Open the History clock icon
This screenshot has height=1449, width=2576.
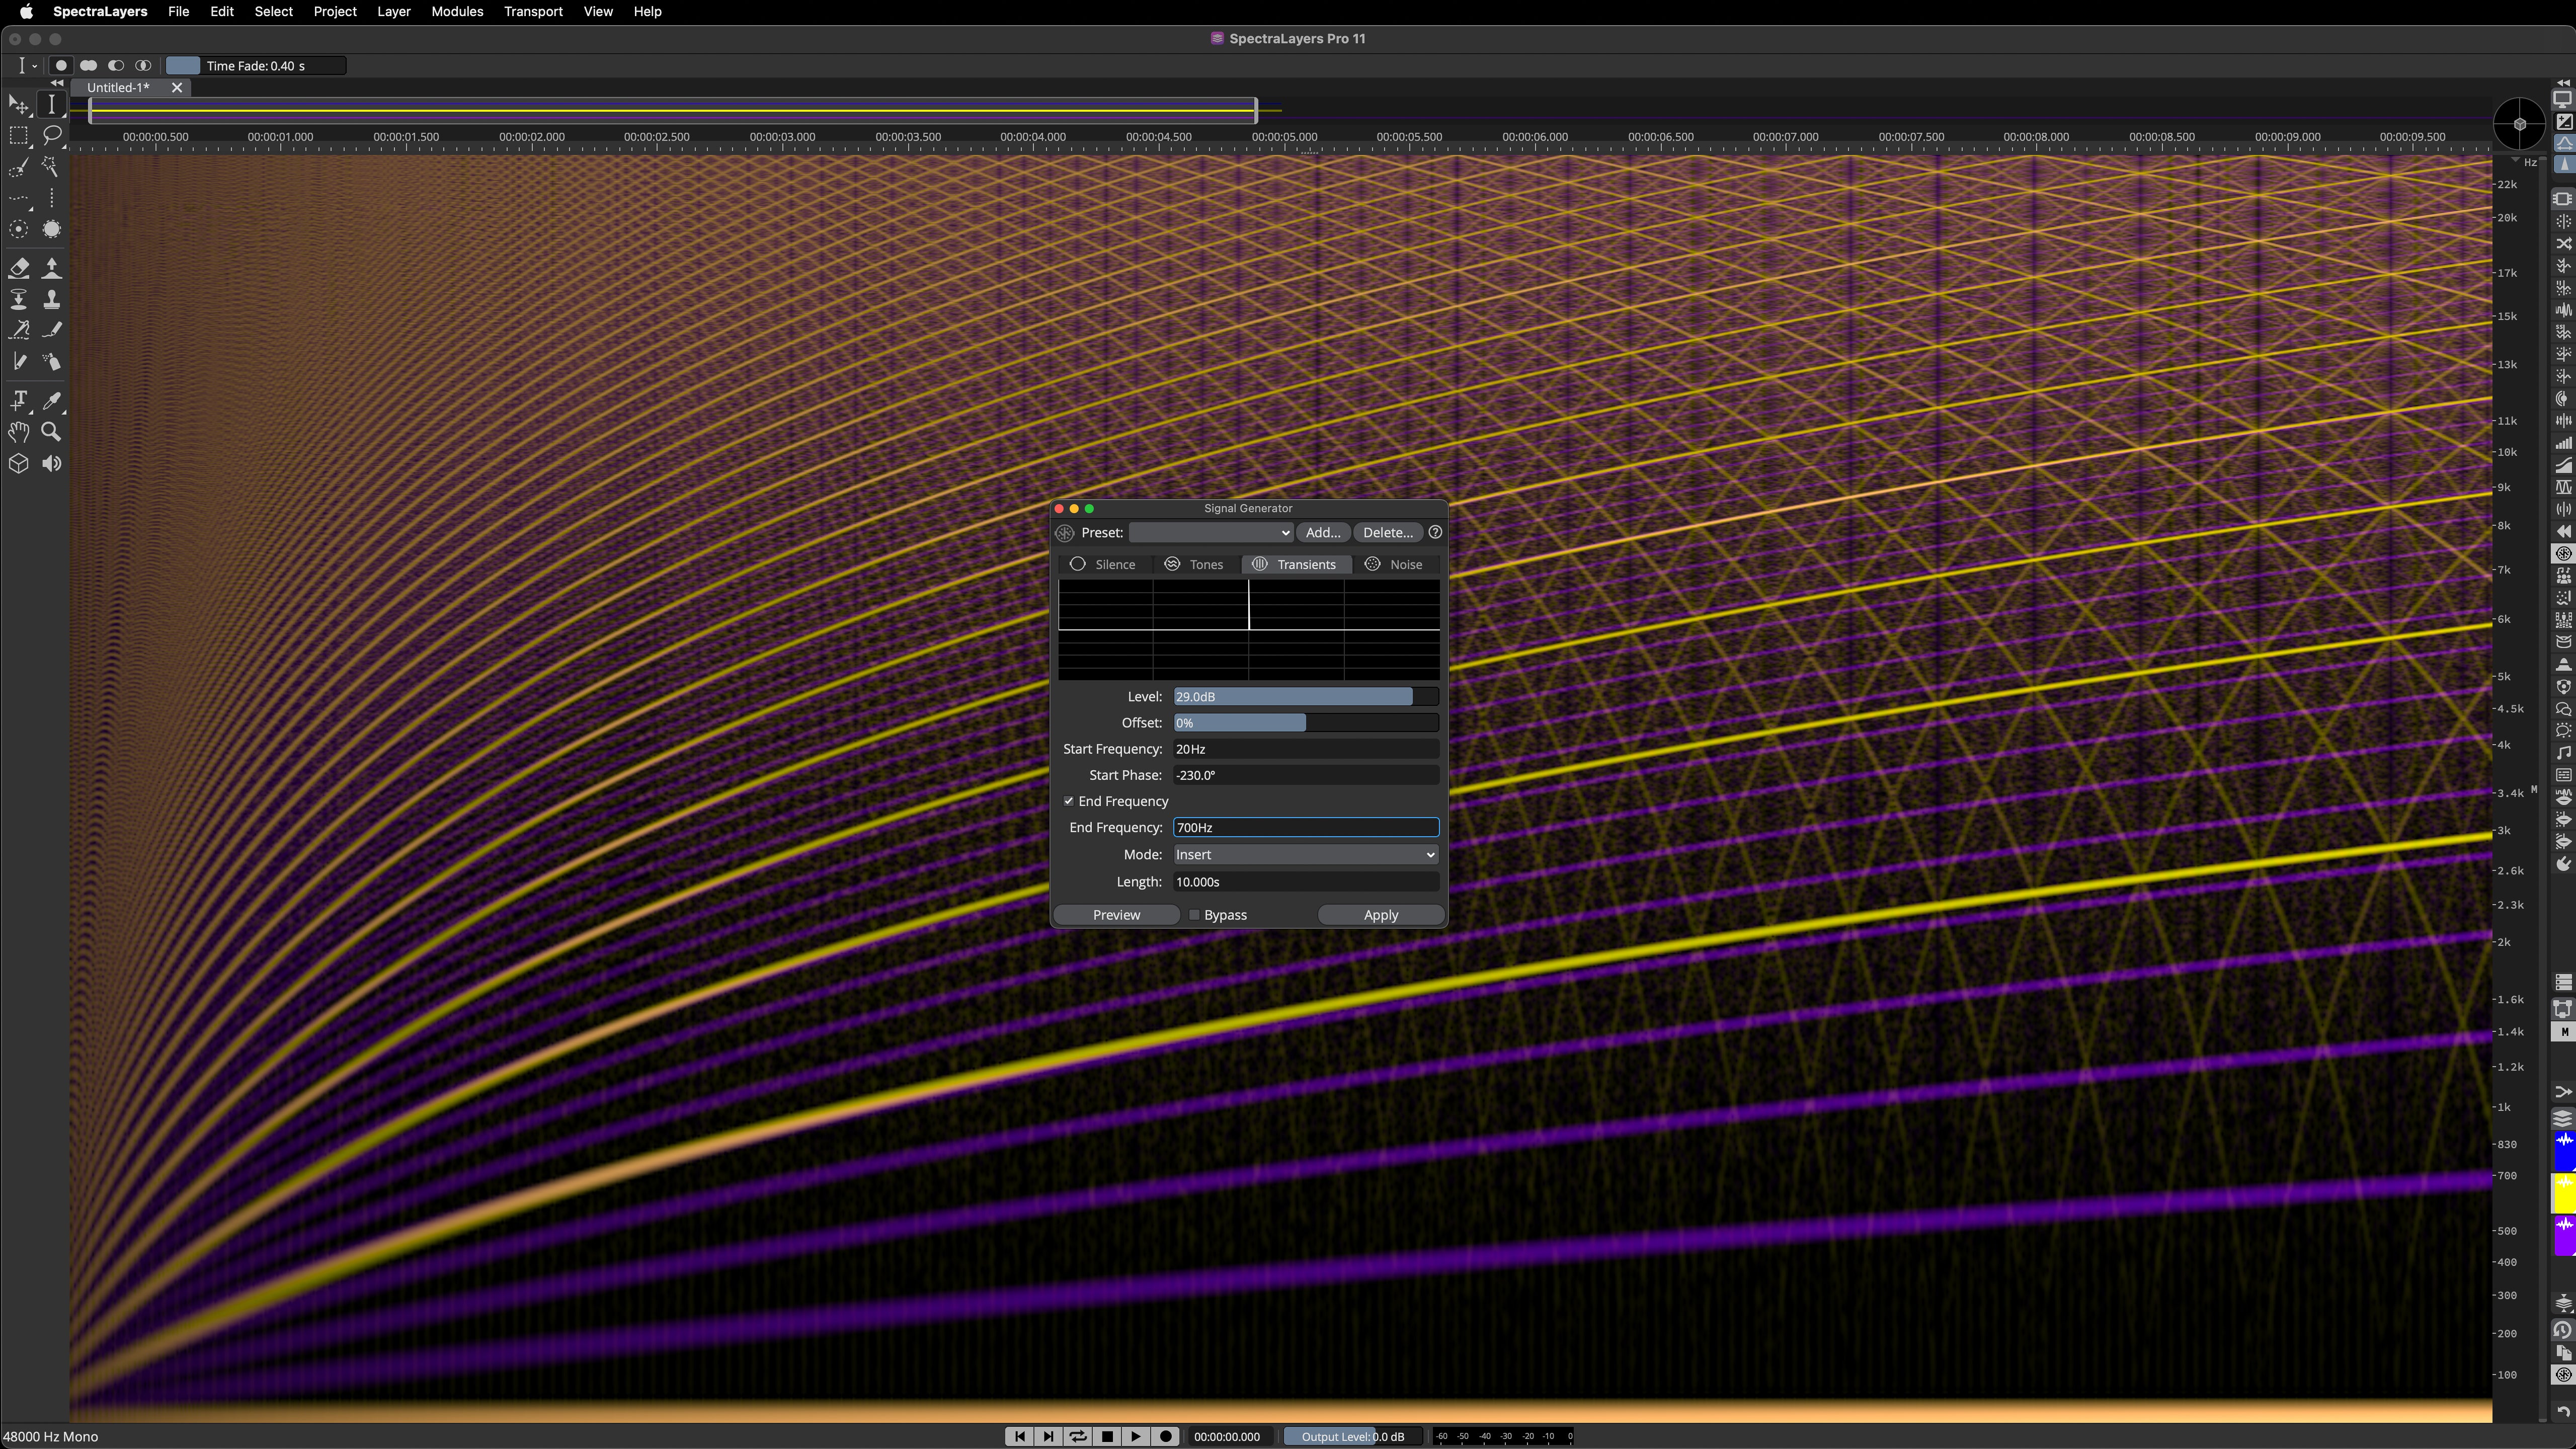pyautogui.click(x=2563, y=1330)
